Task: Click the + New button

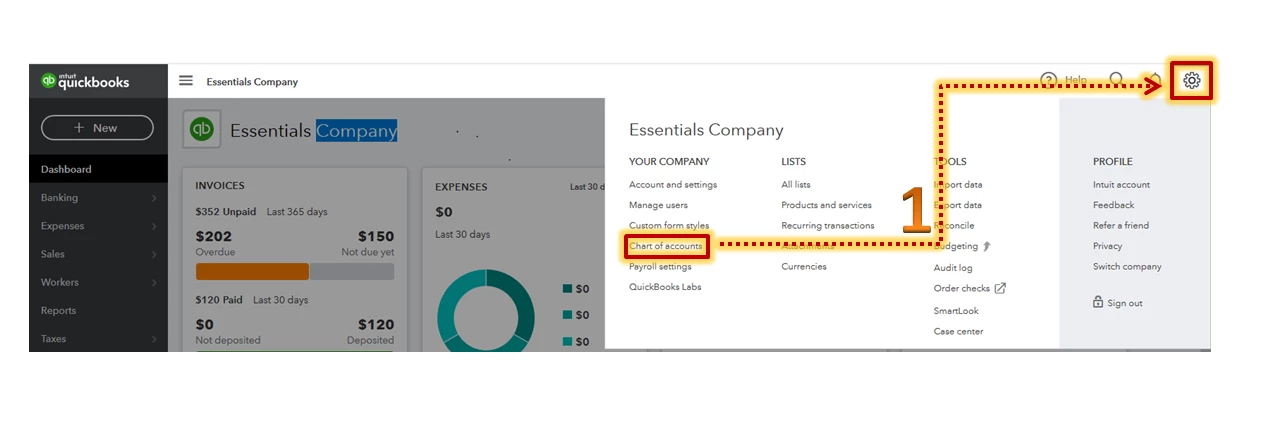Action: [x=97, y=128]
